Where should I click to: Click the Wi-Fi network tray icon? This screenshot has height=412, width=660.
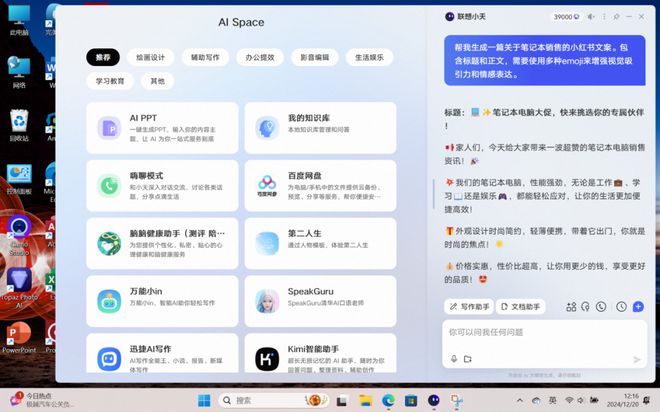click(569, 400)
